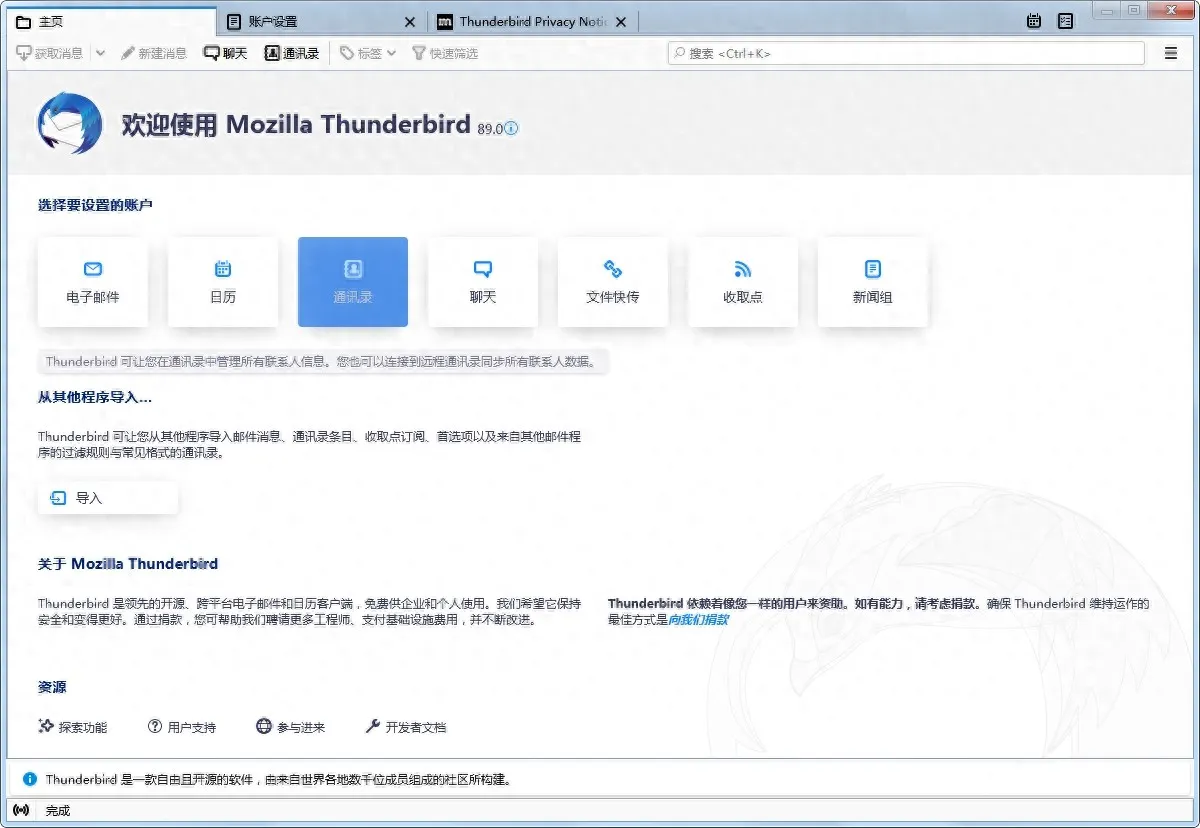1200x828 pixels.
Task: Open the 用户支持 link
Action: pos(182,727)
